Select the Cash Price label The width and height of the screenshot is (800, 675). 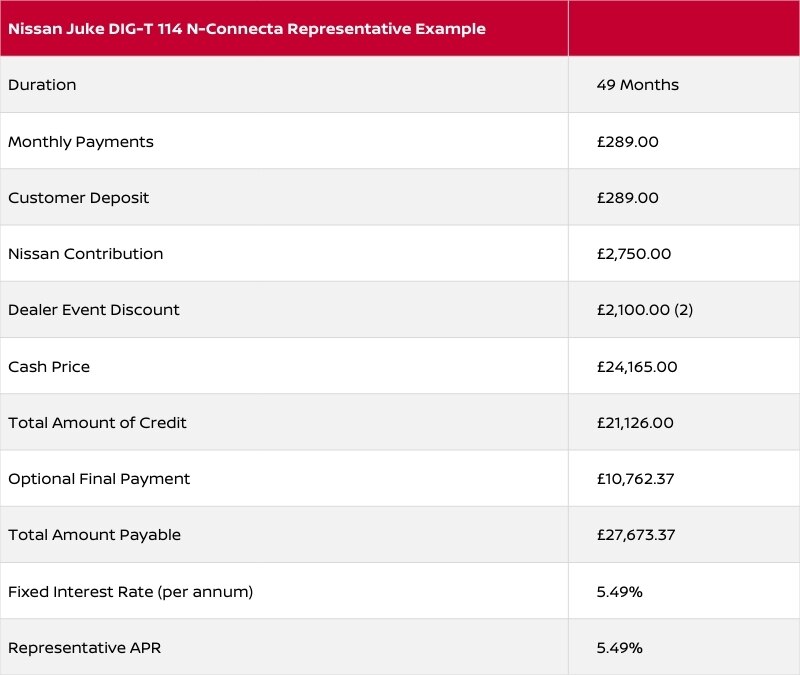(x=49, y=367)
